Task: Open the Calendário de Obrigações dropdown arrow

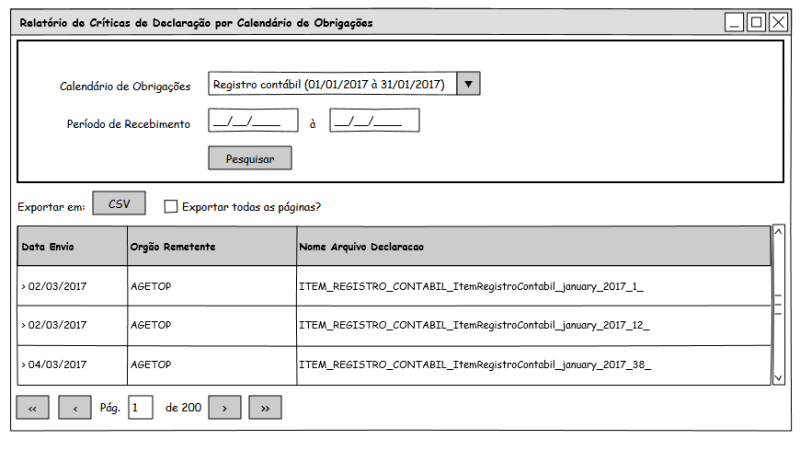Action: coord(469,84)
